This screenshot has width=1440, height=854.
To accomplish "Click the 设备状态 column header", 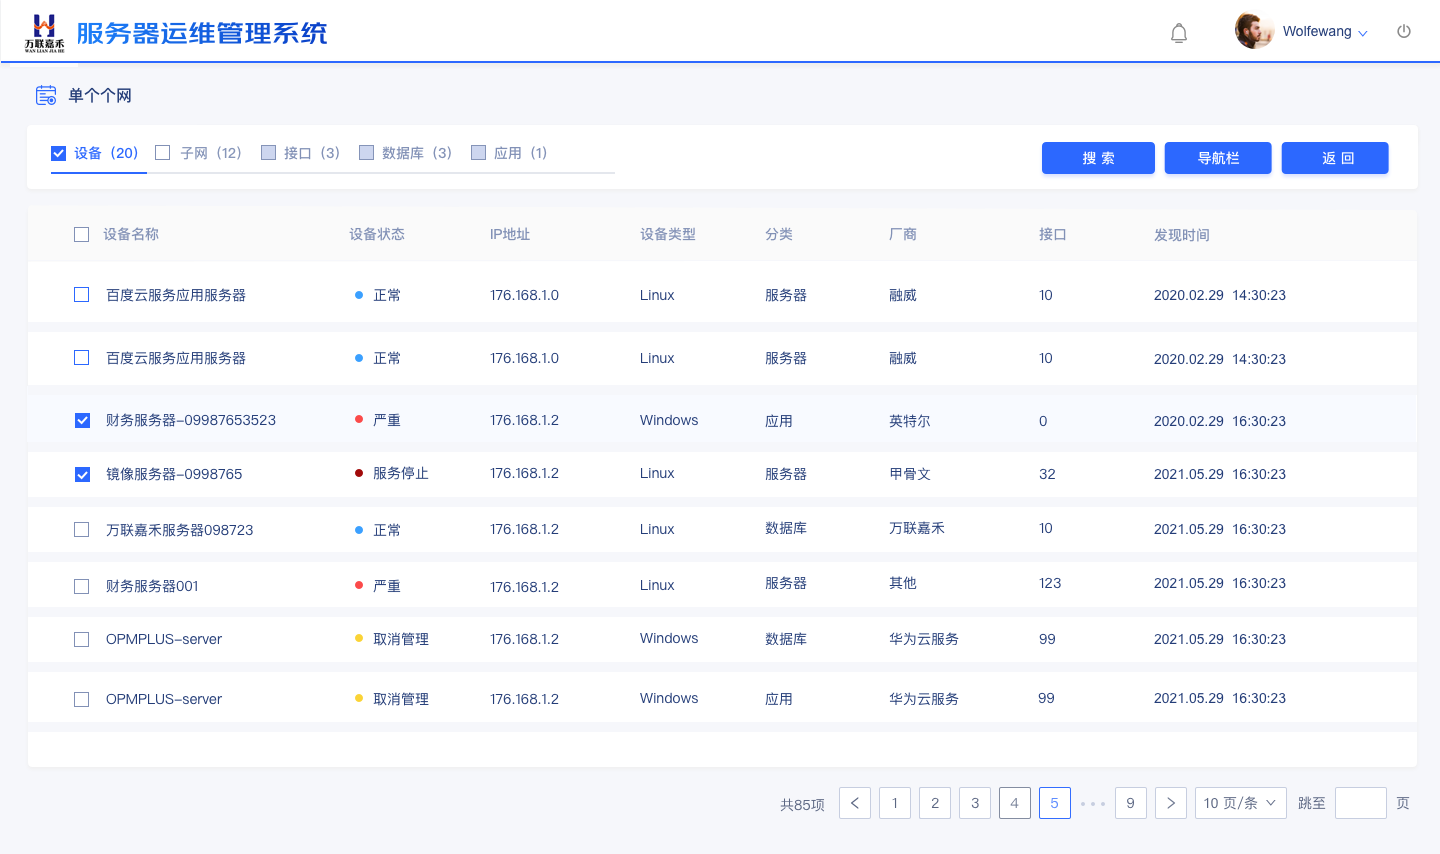I will 377,234.
